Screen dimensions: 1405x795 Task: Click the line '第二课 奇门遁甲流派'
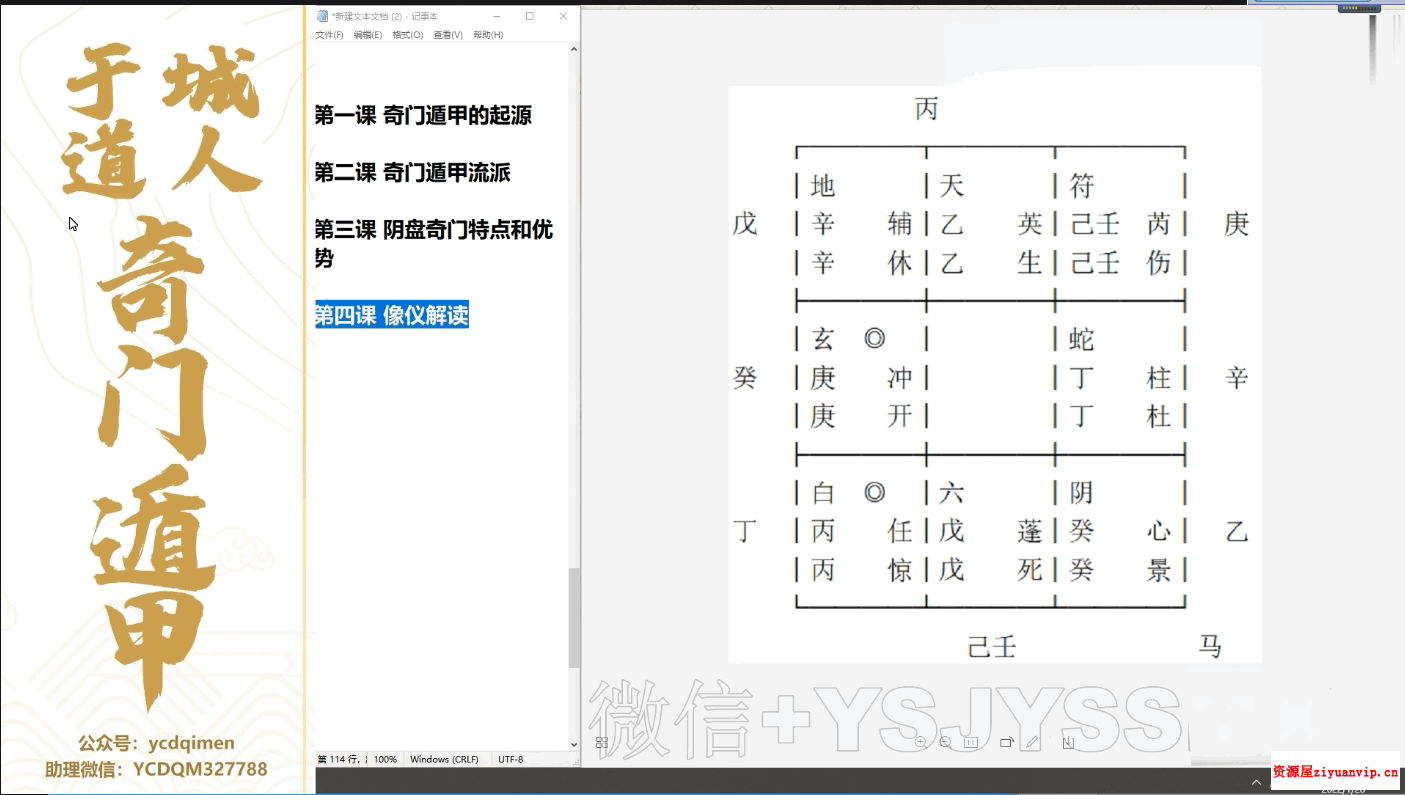pos(412,173)
